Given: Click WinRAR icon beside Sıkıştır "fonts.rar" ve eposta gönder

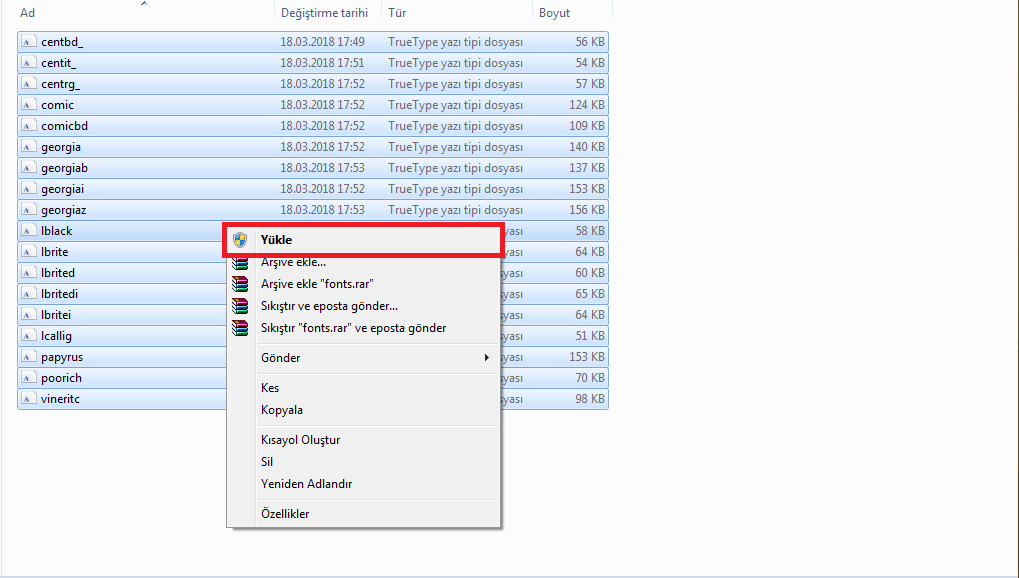Looking at the screenshot, I should point(240,328).
